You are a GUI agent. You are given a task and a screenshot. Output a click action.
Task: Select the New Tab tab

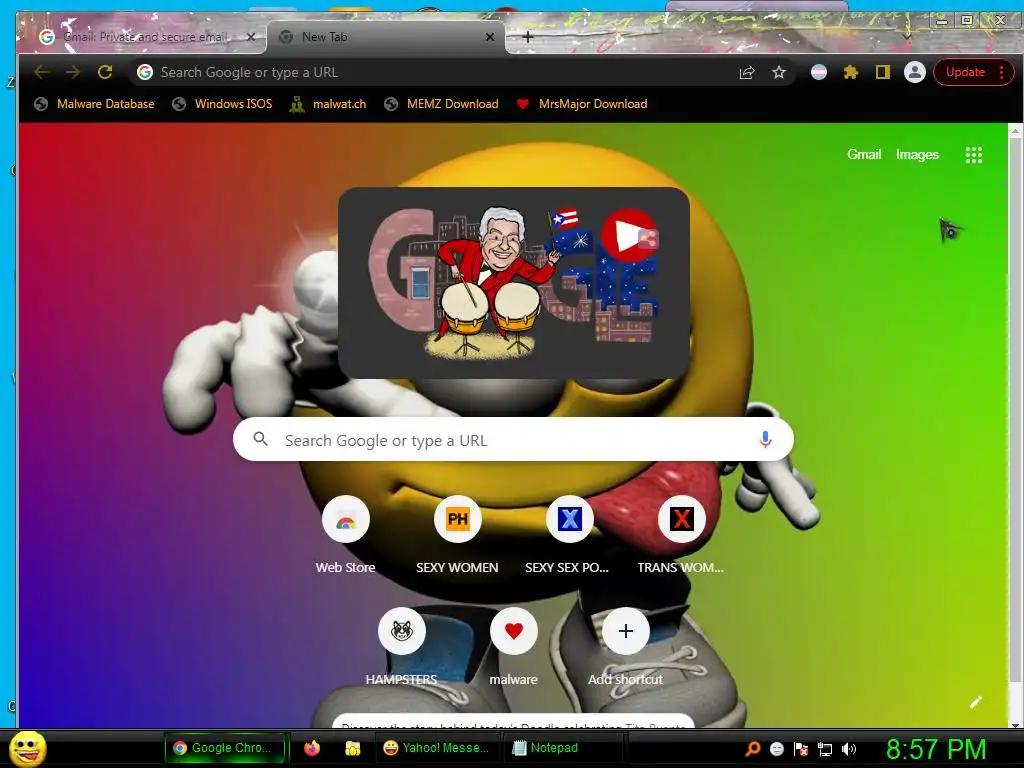tap(385, 37)
